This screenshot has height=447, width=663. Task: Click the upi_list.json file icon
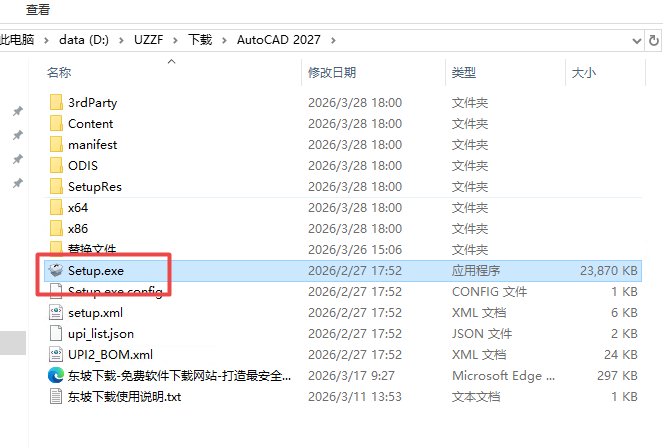coord(56,333)
